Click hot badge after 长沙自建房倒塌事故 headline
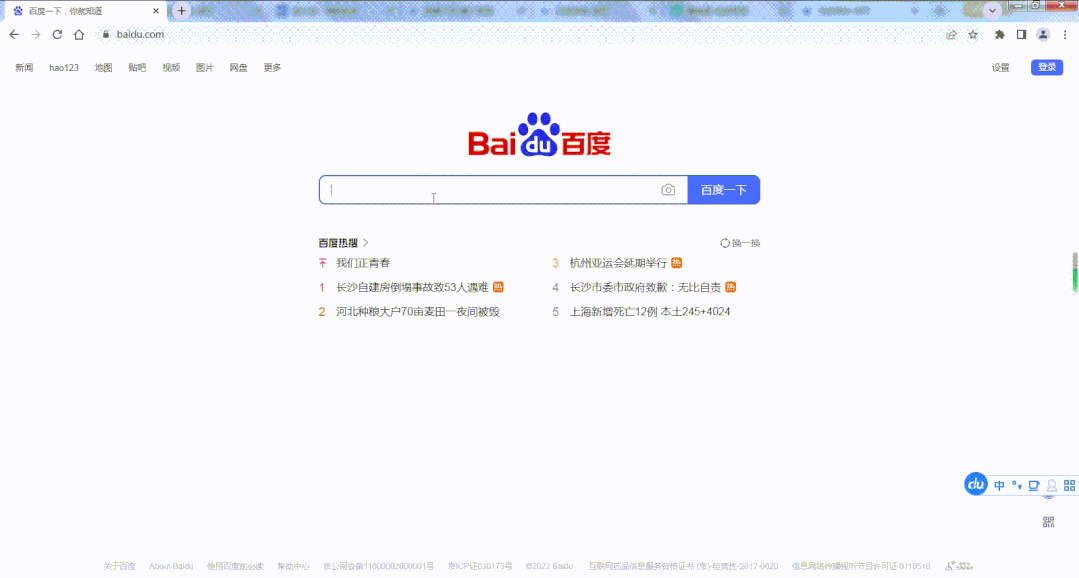The height and width of the screenshot is (578, 1079). pyautogui.click(x=498, y=287)
